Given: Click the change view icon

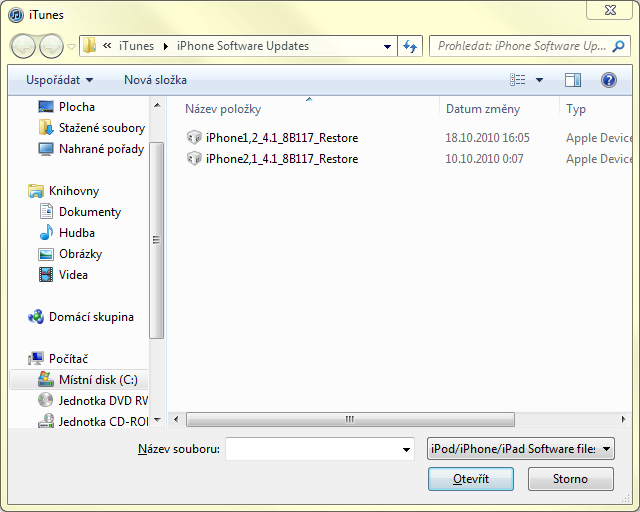Looking at the screenshot, I should pos(518,80).
